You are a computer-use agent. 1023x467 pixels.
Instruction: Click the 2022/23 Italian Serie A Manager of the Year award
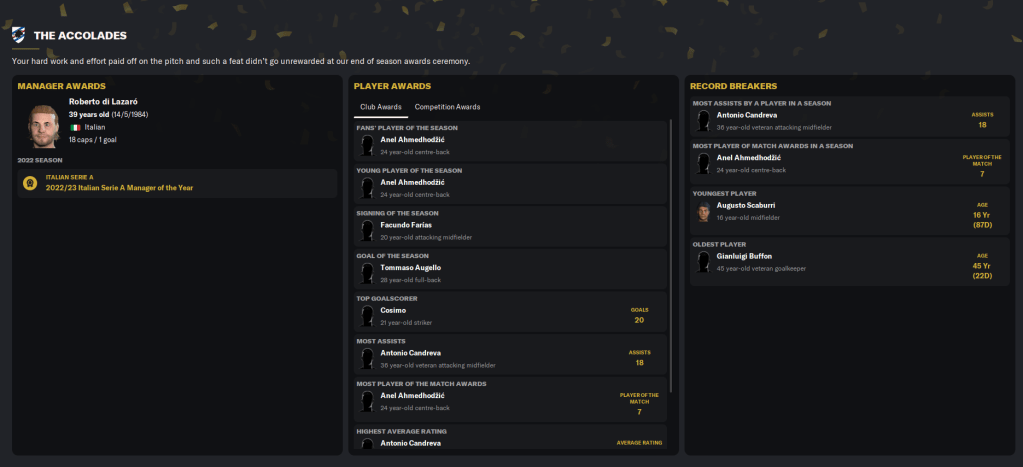coord(119,188)
